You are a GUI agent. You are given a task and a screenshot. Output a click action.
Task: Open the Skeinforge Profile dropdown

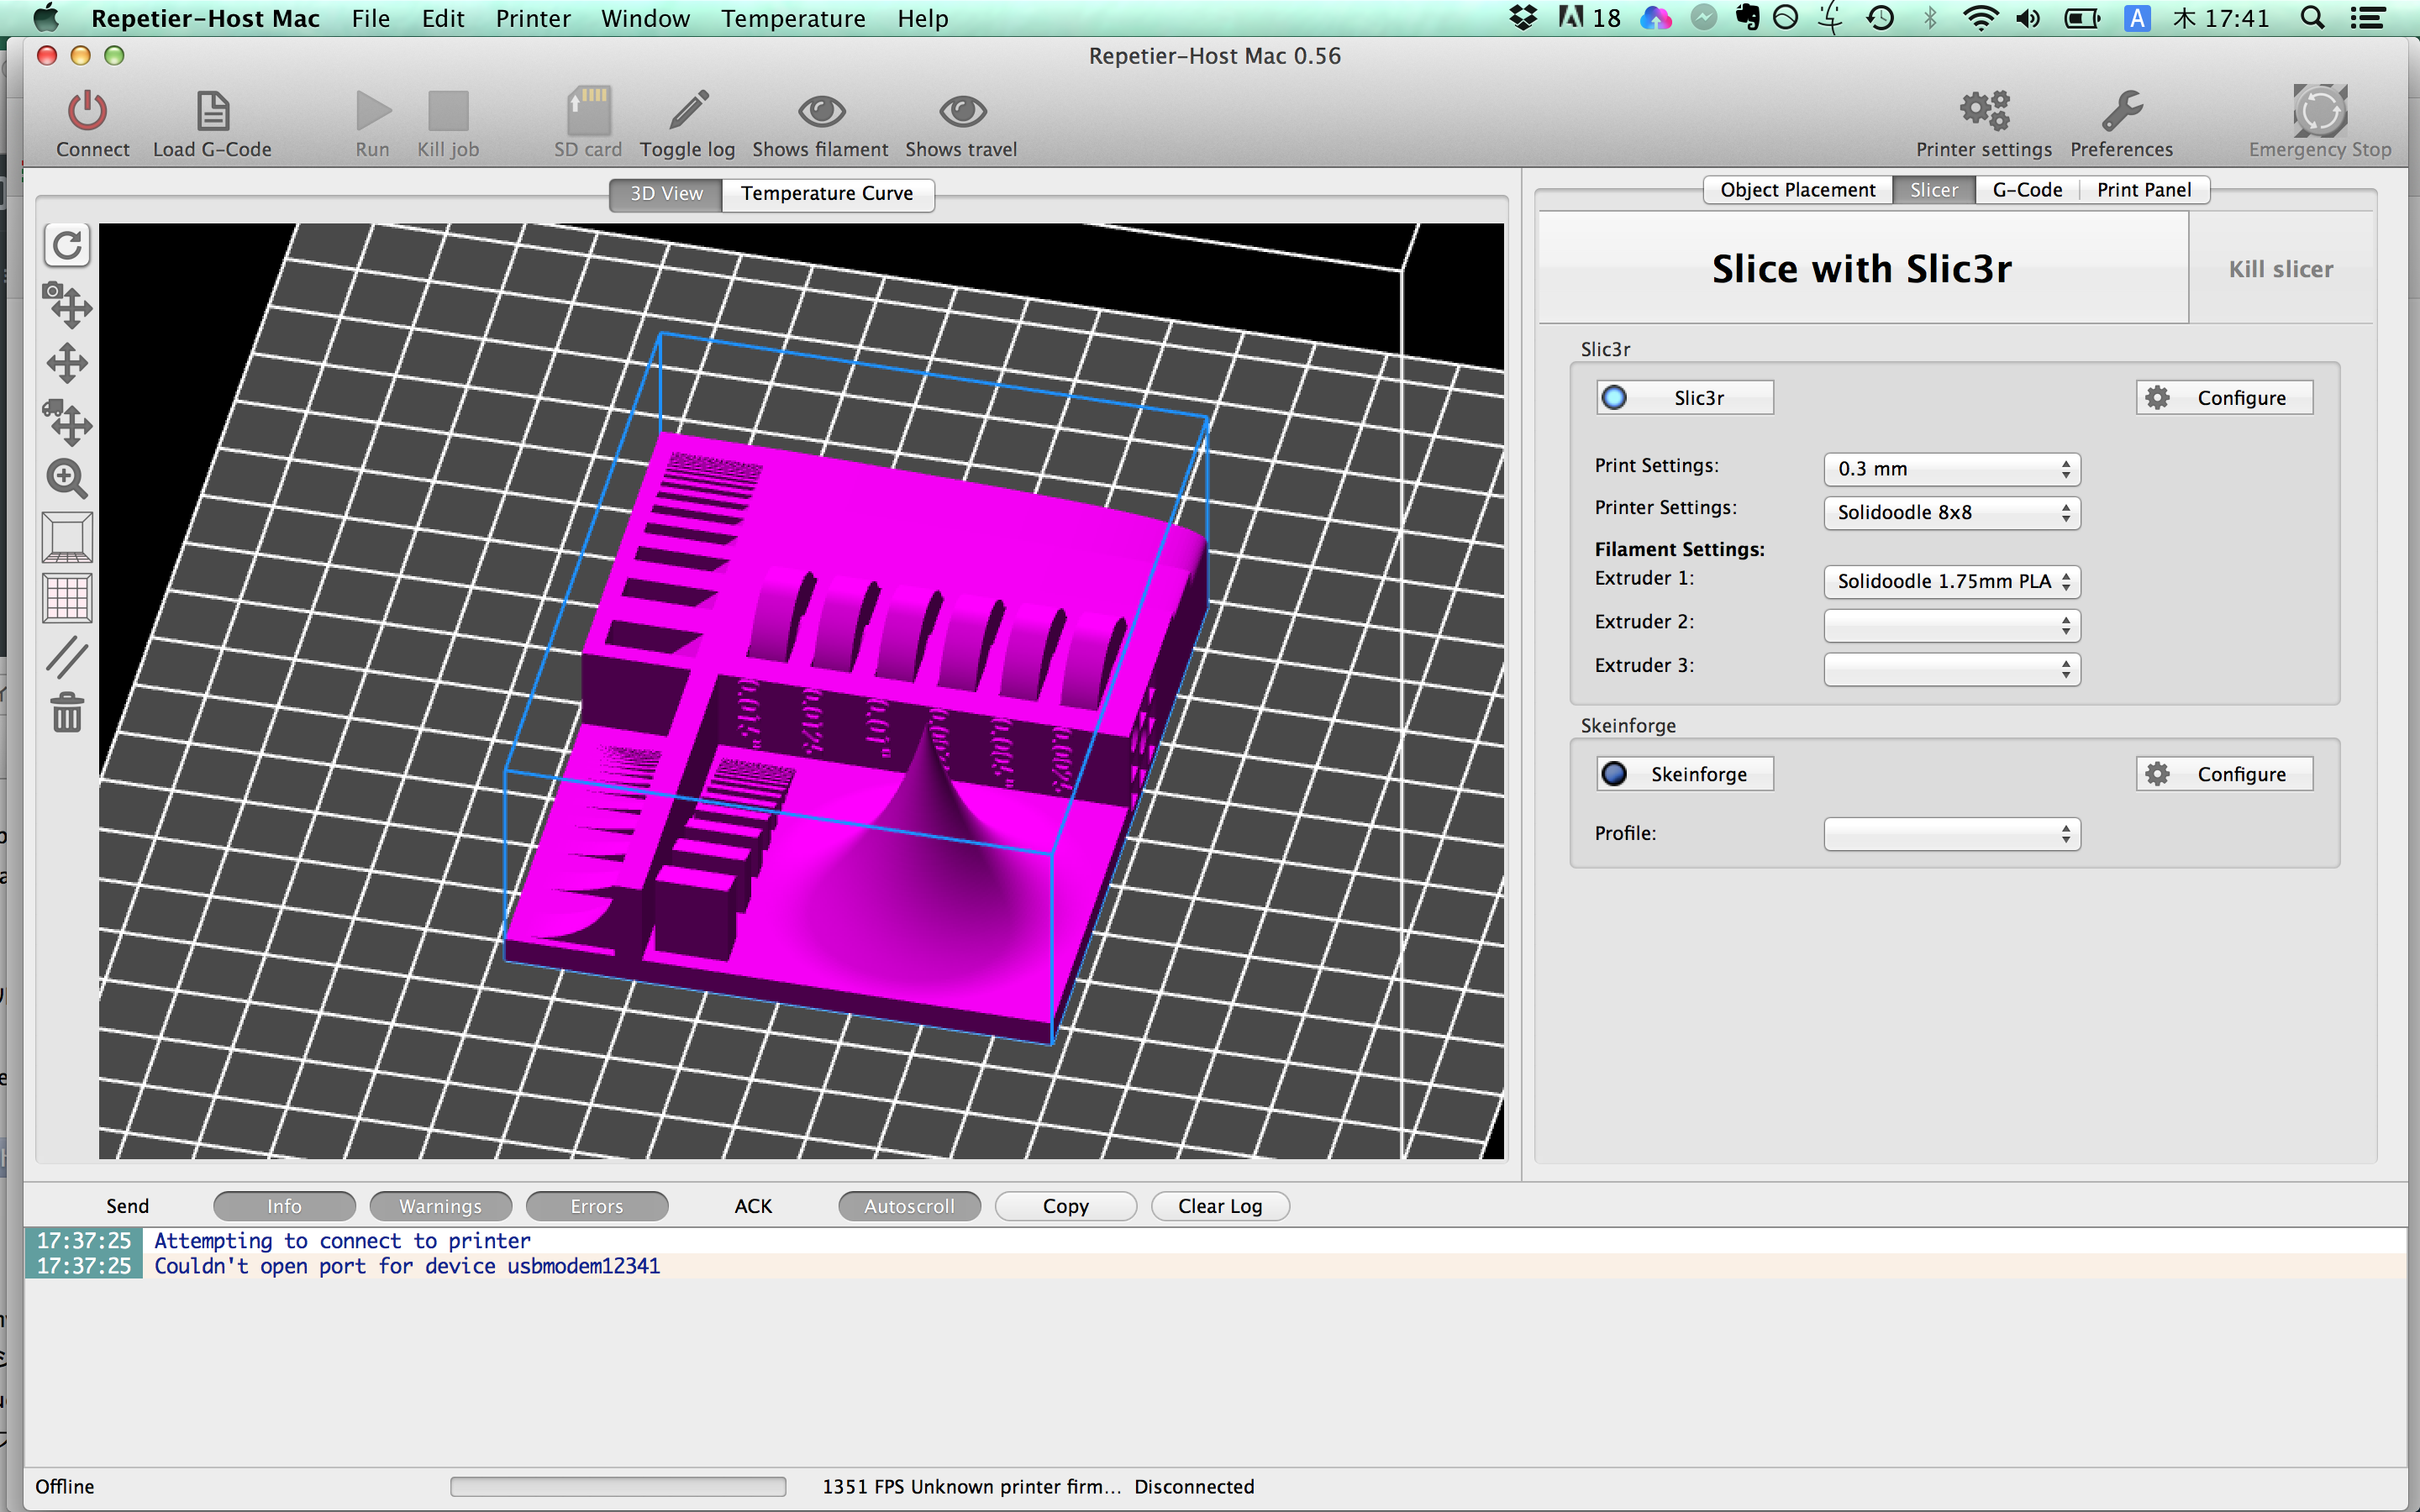pos(1952,834)
